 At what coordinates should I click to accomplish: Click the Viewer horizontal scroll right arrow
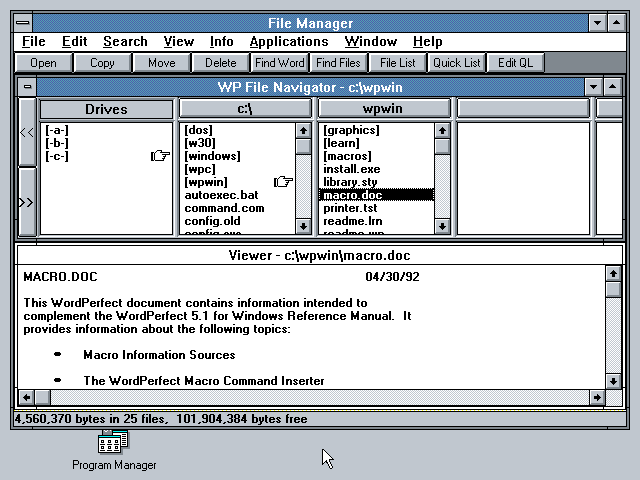598,397
